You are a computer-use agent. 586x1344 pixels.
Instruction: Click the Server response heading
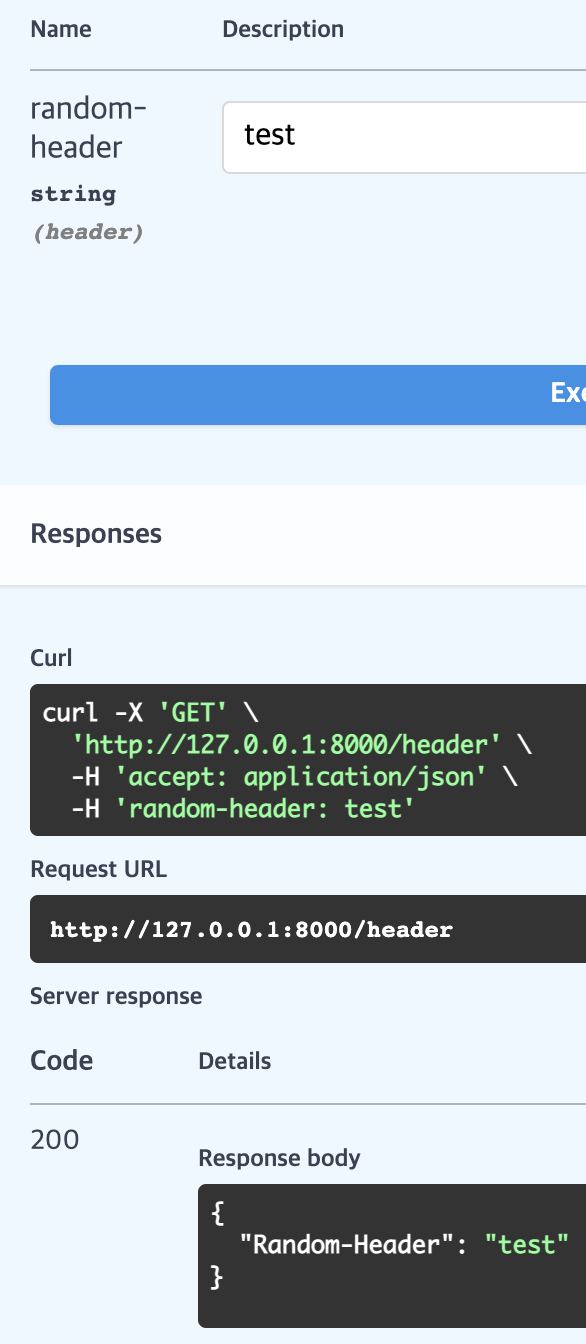pyautogui.click(x=116, y=996)
